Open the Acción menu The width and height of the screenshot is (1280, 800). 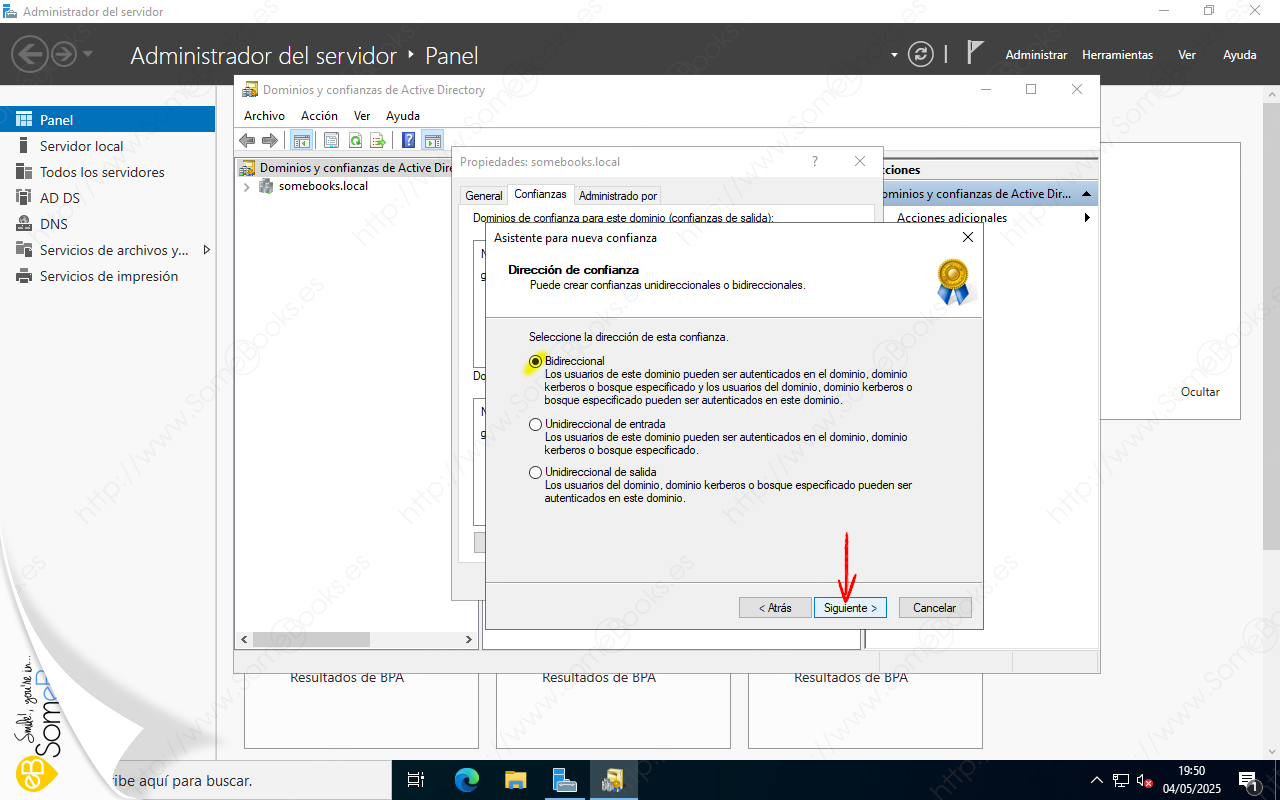319,116
